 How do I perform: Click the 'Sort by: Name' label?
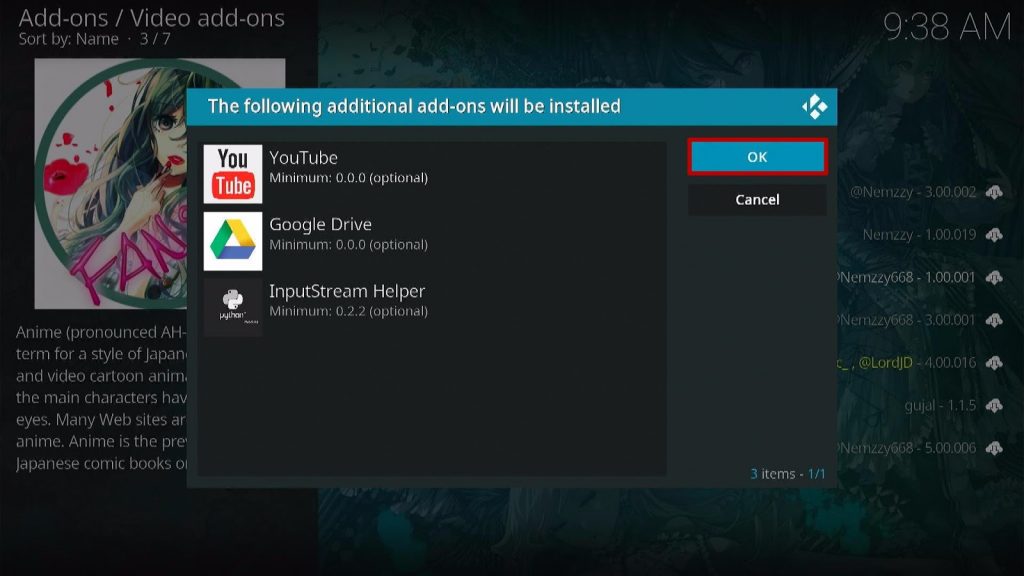click(69, 39)
